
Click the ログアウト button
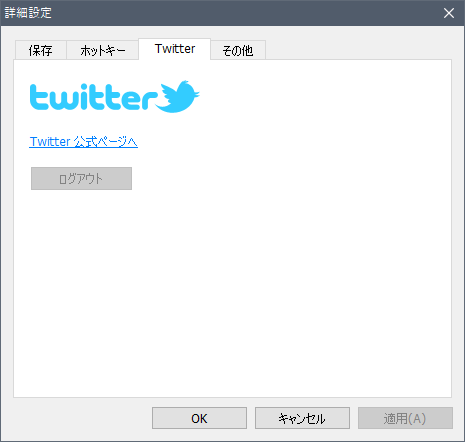click(81, 179)
